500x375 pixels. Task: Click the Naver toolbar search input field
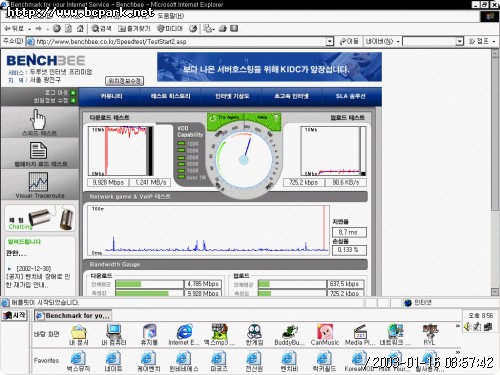click(x=430, y=41)
